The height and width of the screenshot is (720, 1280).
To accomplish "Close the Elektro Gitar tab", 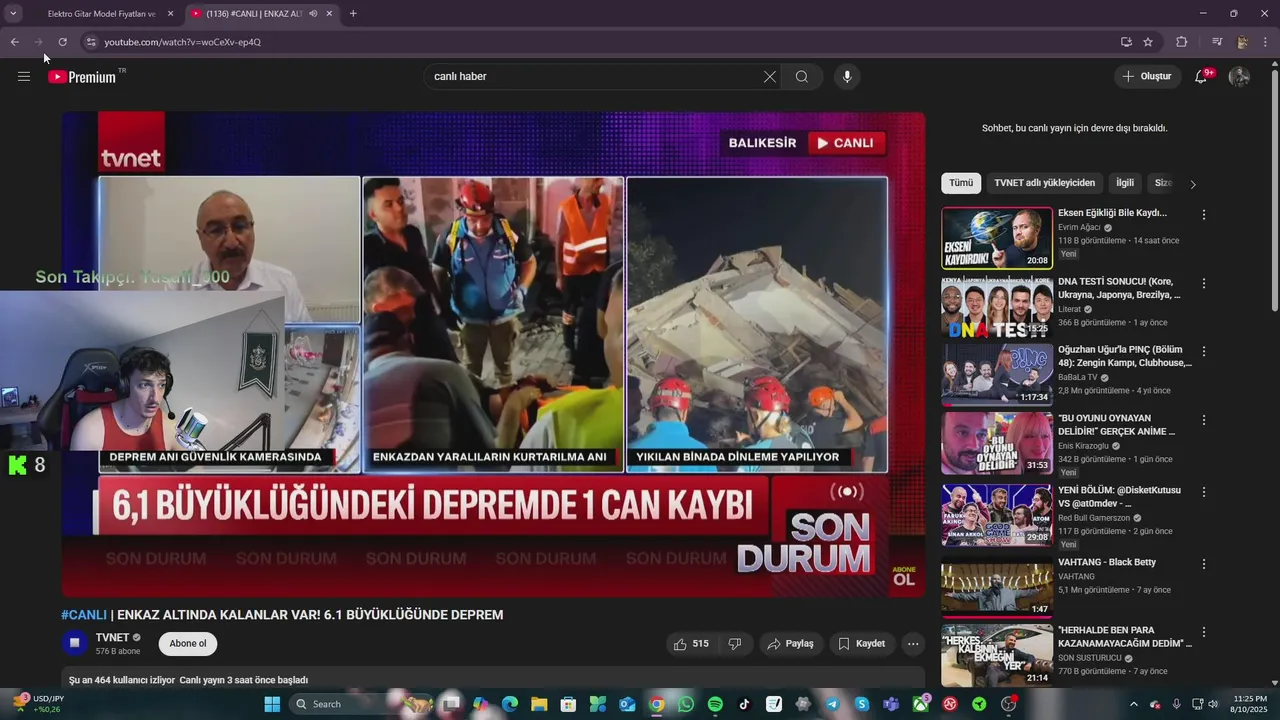I will coord(170,14).
